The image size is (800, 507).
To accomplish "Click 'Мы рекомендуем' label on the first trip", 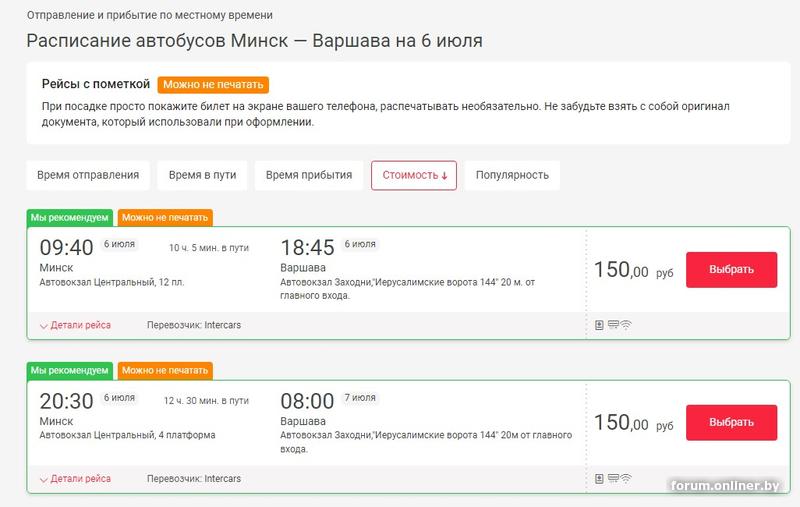I will (70, 217).
